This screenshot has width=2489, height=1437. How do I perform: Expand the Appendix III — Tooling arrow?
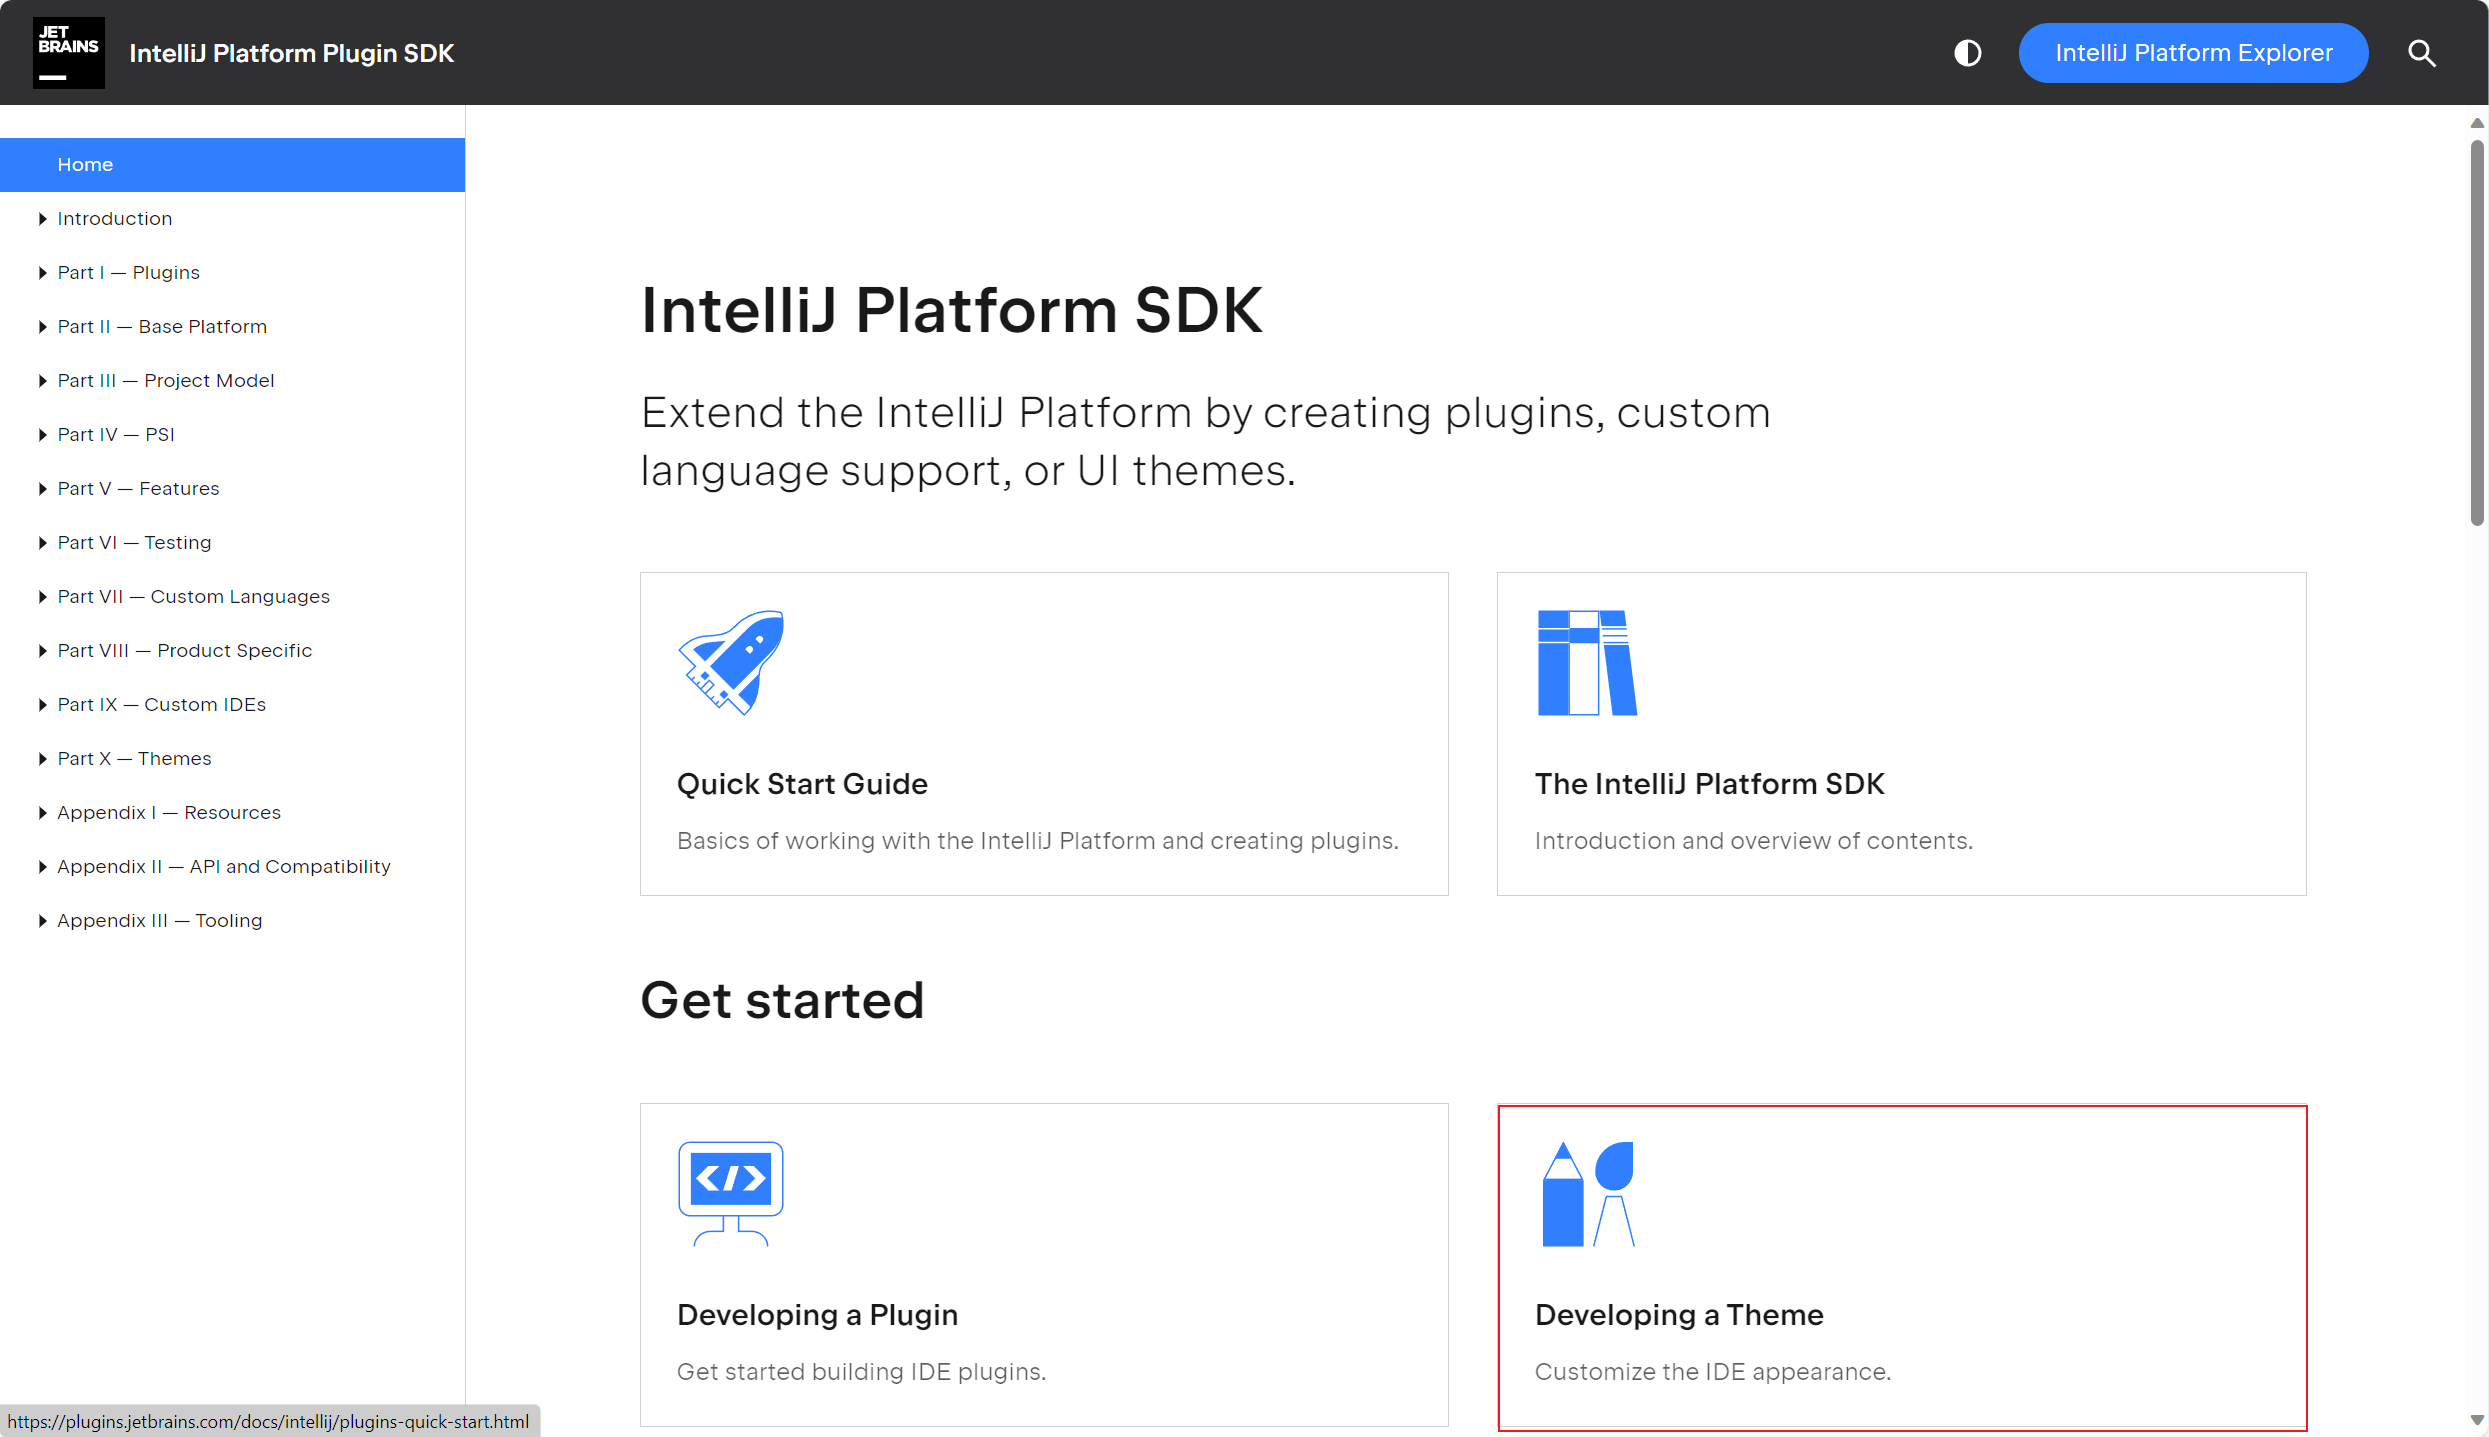tap(42, 921)
